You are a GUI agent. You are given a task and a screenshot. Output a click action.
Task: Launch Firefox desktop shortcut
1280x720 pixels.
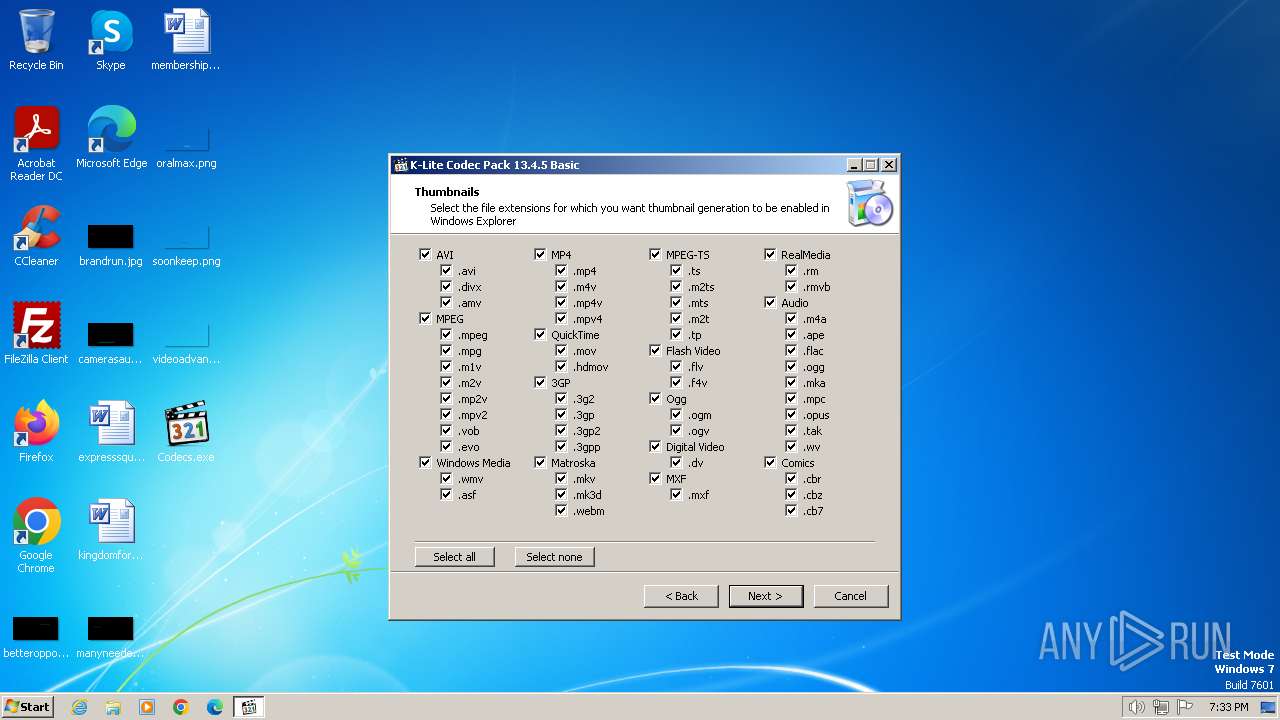pyautogui.click(x=36, y=432)
